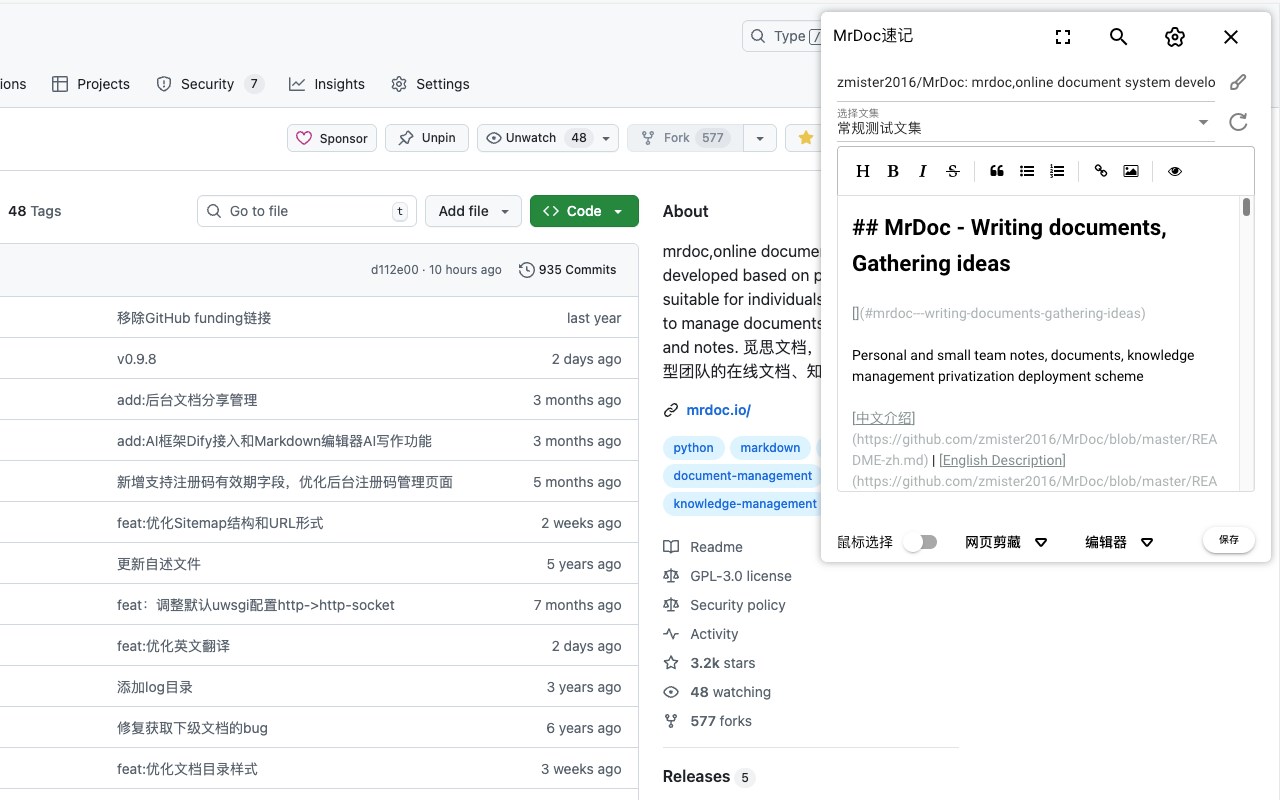Click commit message 添加log目录
This screenshot has width=1280, height=800.
point(155,687)
